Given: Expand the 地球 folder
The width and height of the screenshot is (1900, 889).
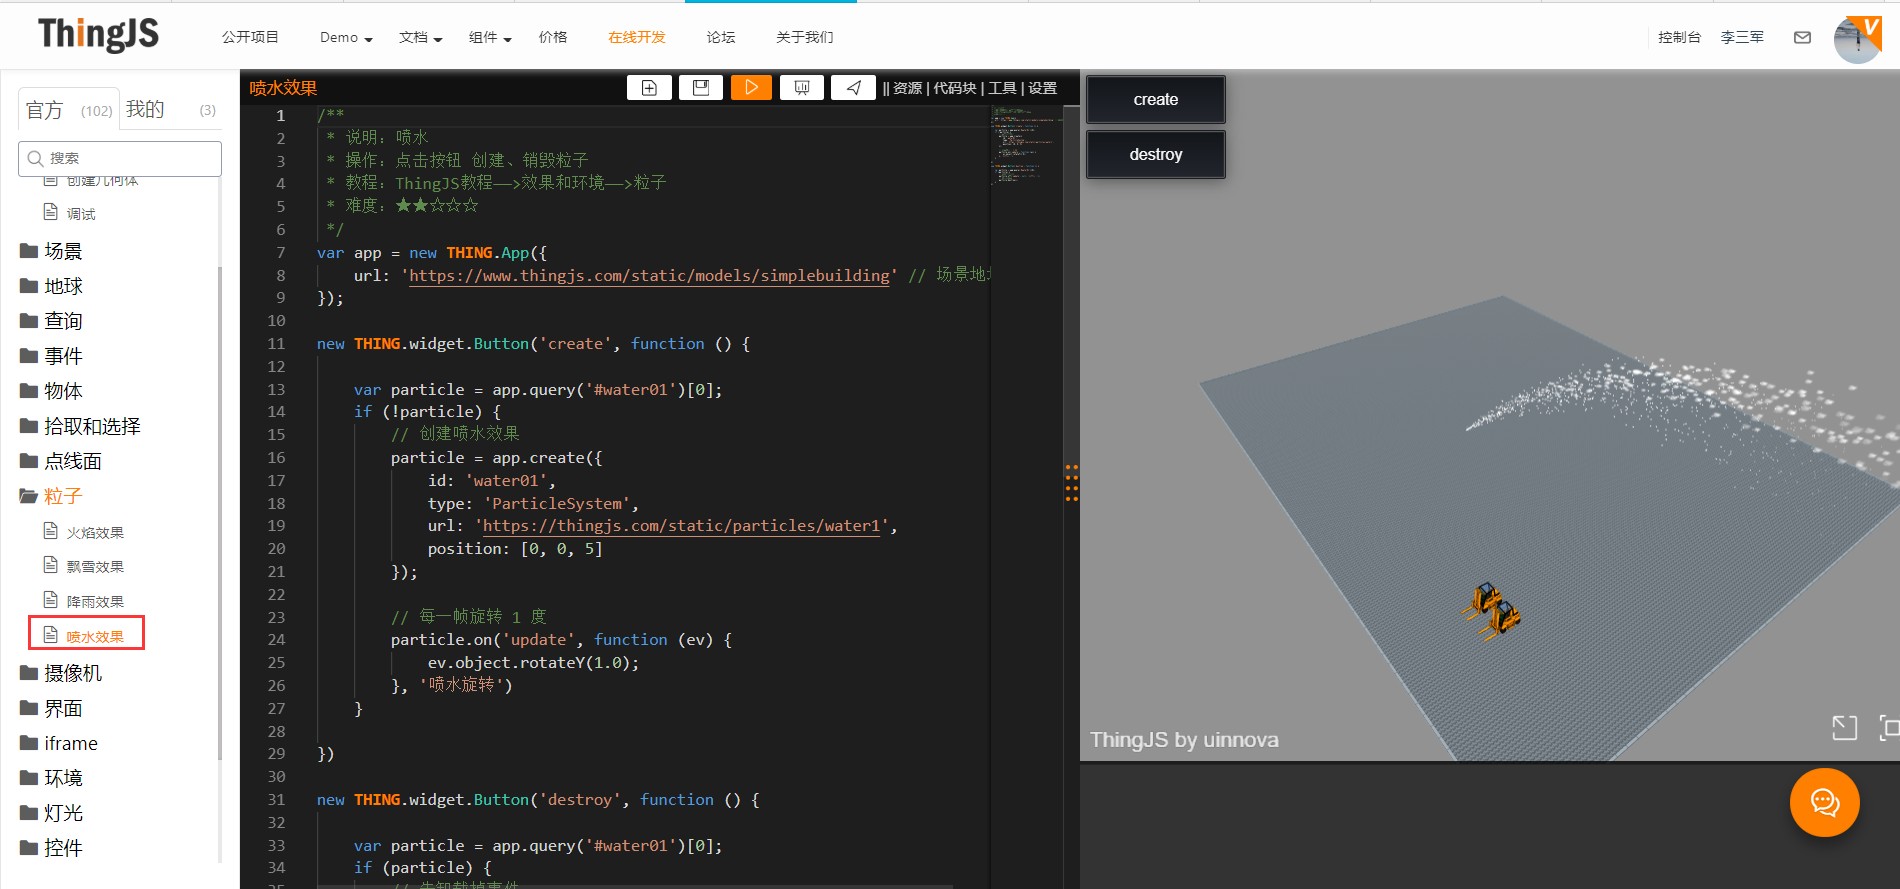Looking at the screenshot, I should (52, 286).
